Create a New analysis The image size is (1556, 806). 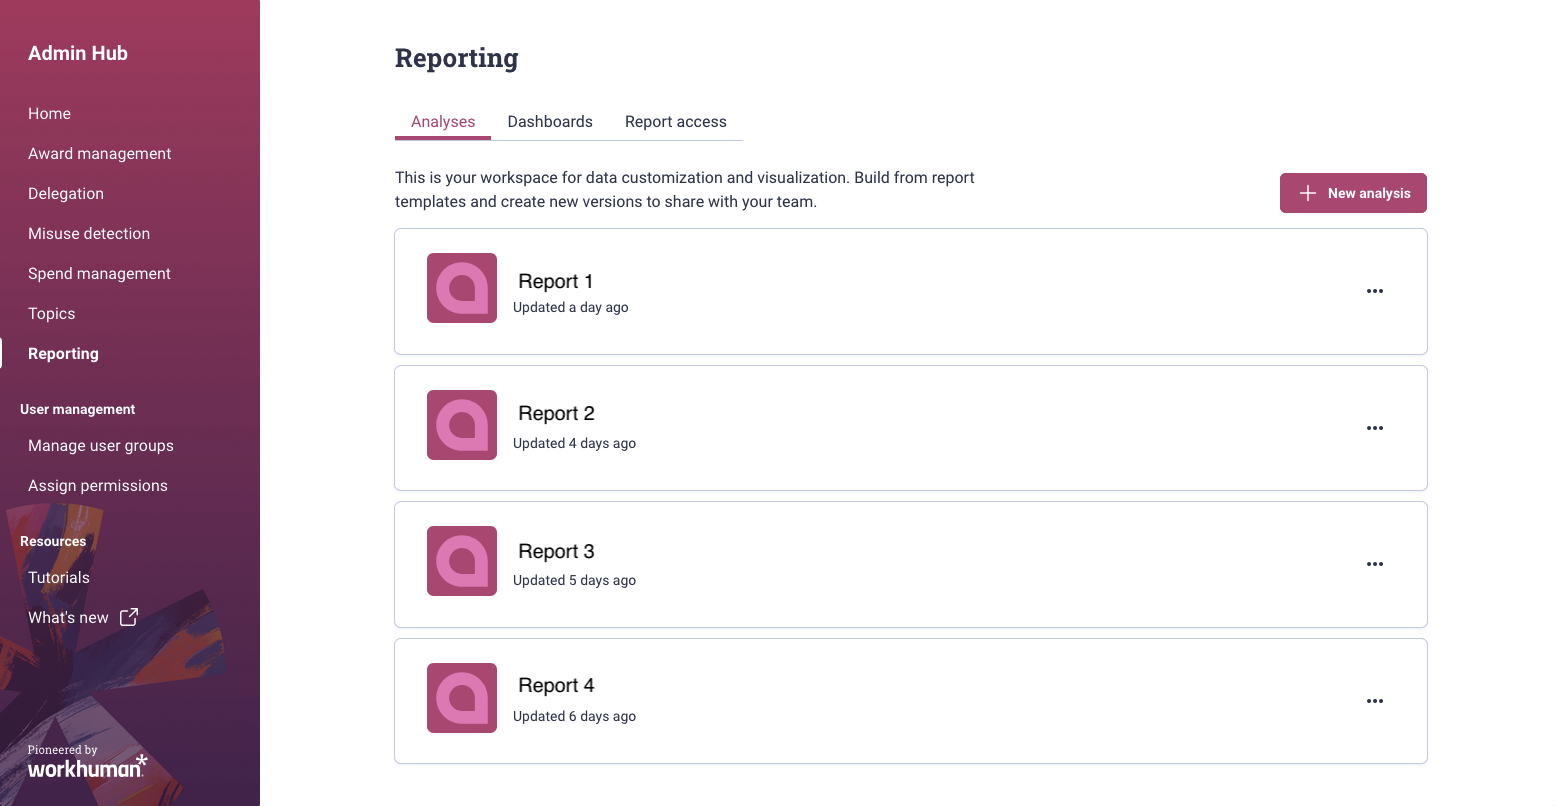(x=1353, y=193)
